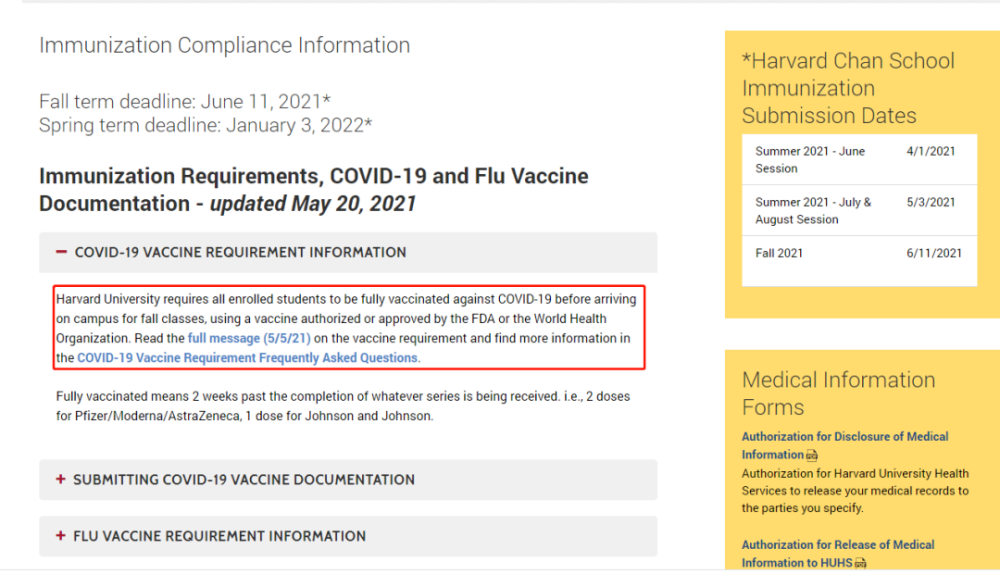The width and height of the screenshot is (1000, 574).
Task: Click the Spring term deadline text
Action: 205,125
